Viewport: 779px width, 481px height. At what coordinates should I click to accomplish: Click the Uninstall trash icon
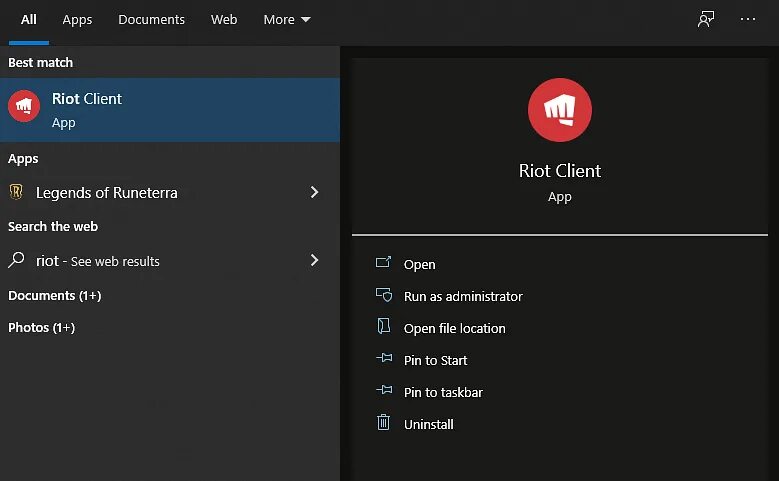pyautogui.click(x=383, y=423)
